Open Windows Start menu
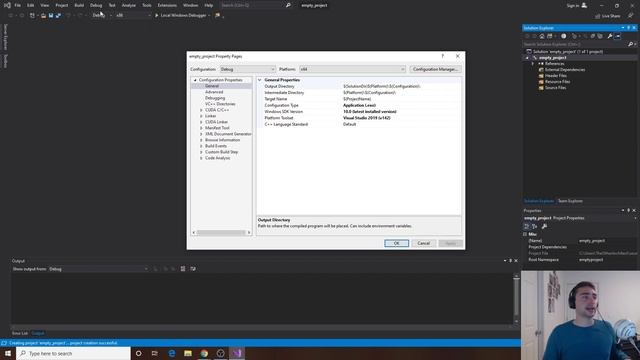The image size is (640, 360). pos(8,353)
